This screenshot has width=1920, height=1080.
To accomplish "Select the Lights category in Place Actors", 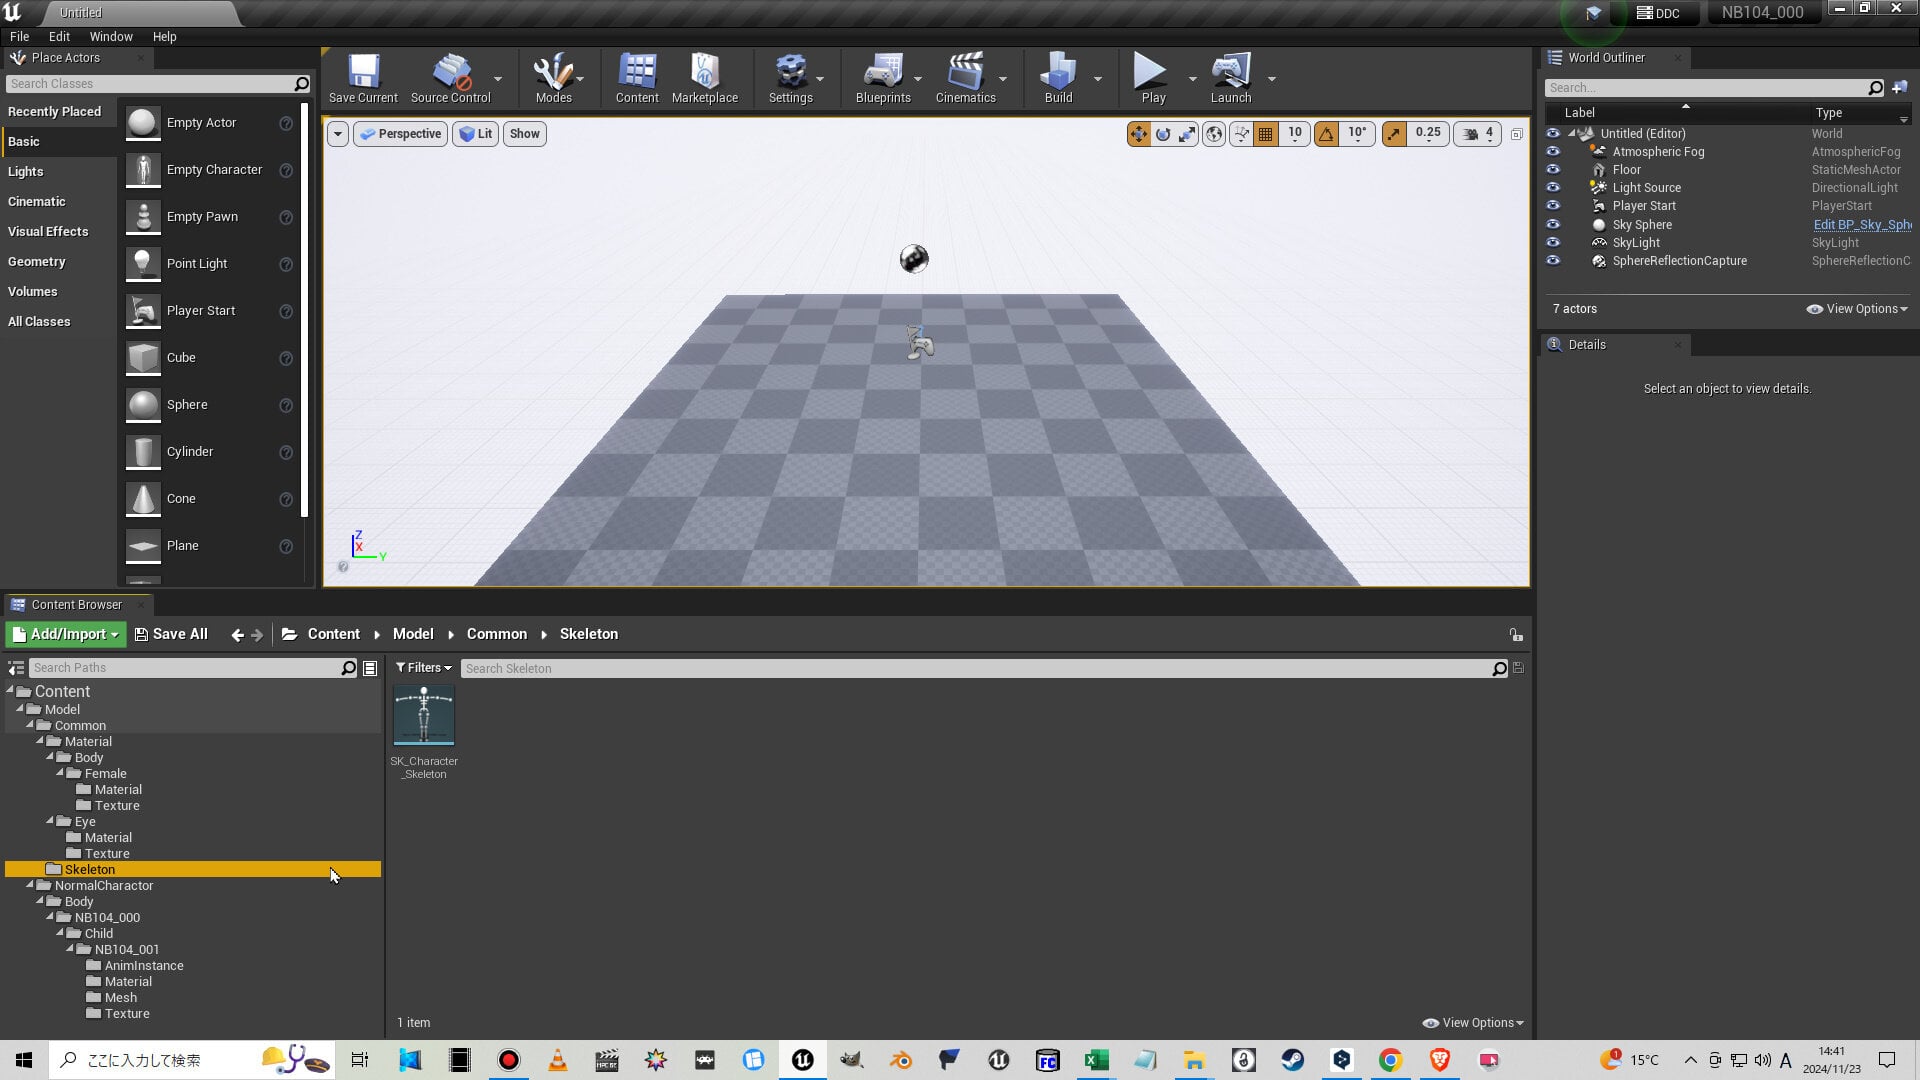I will (x=26, y=172).
